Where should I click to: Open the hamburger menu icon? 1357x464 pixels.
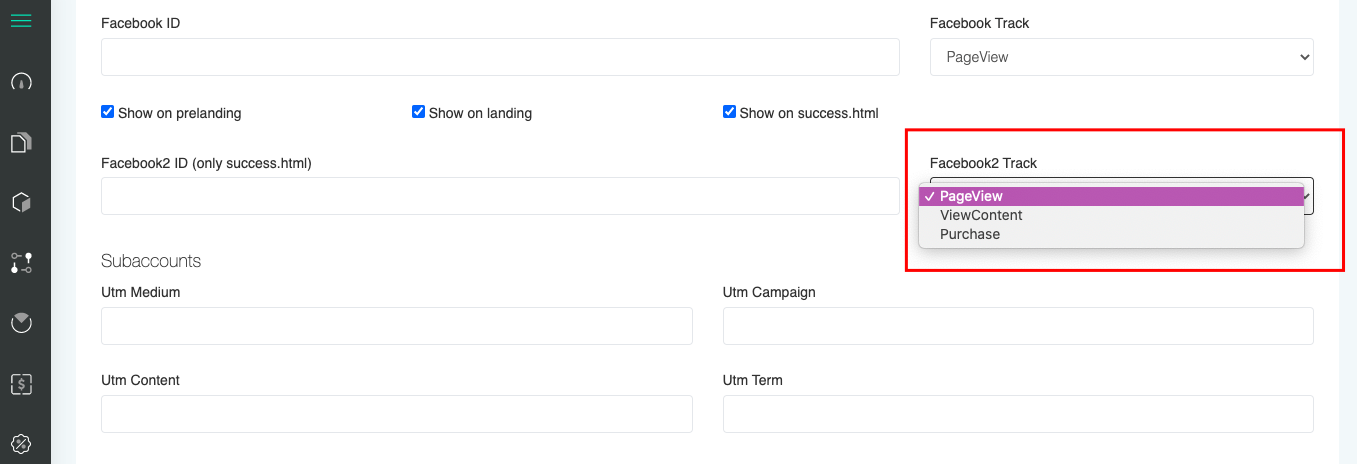coord(21,20)
